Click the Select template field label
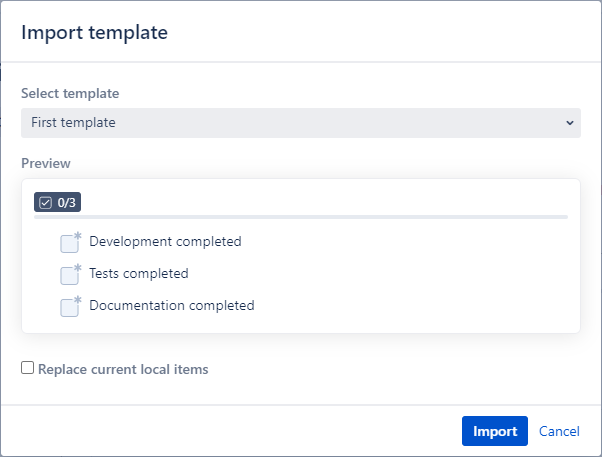602x457 pixels. (x=70, y=93)
